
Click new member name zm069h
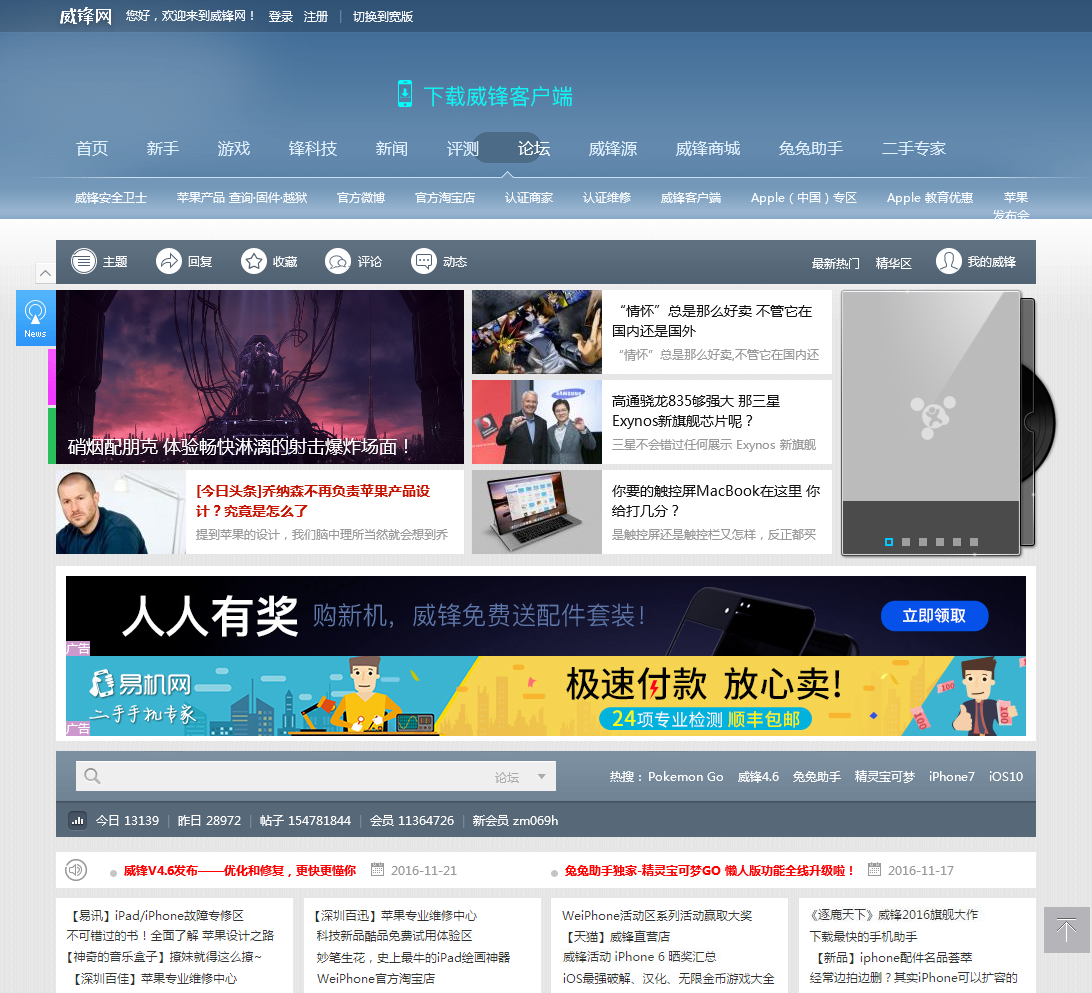point(535,820)
